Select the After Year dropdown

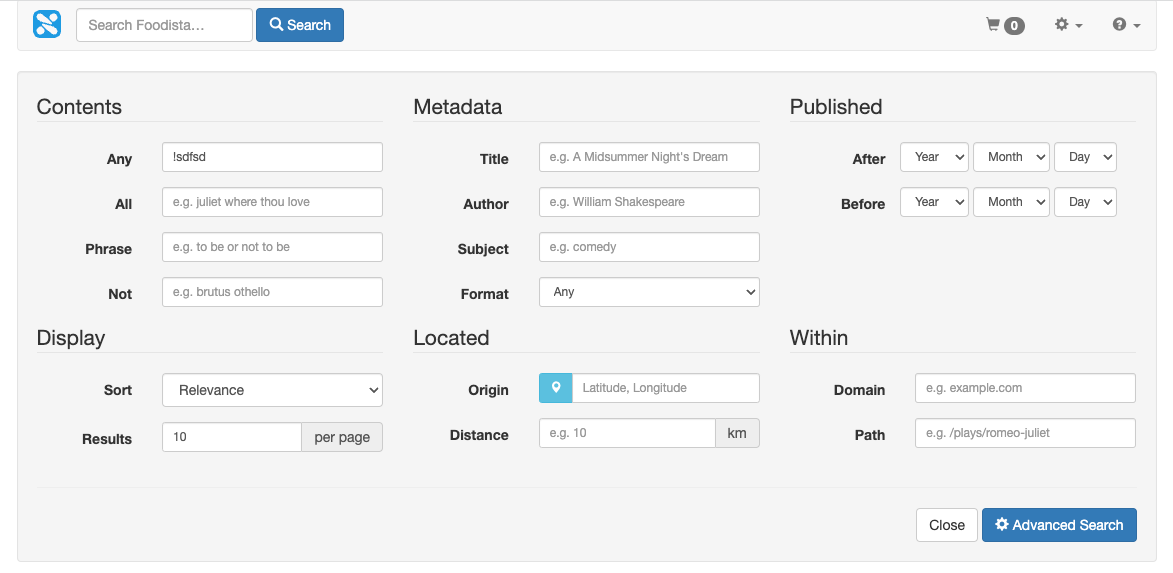click(x=934, y=157)
